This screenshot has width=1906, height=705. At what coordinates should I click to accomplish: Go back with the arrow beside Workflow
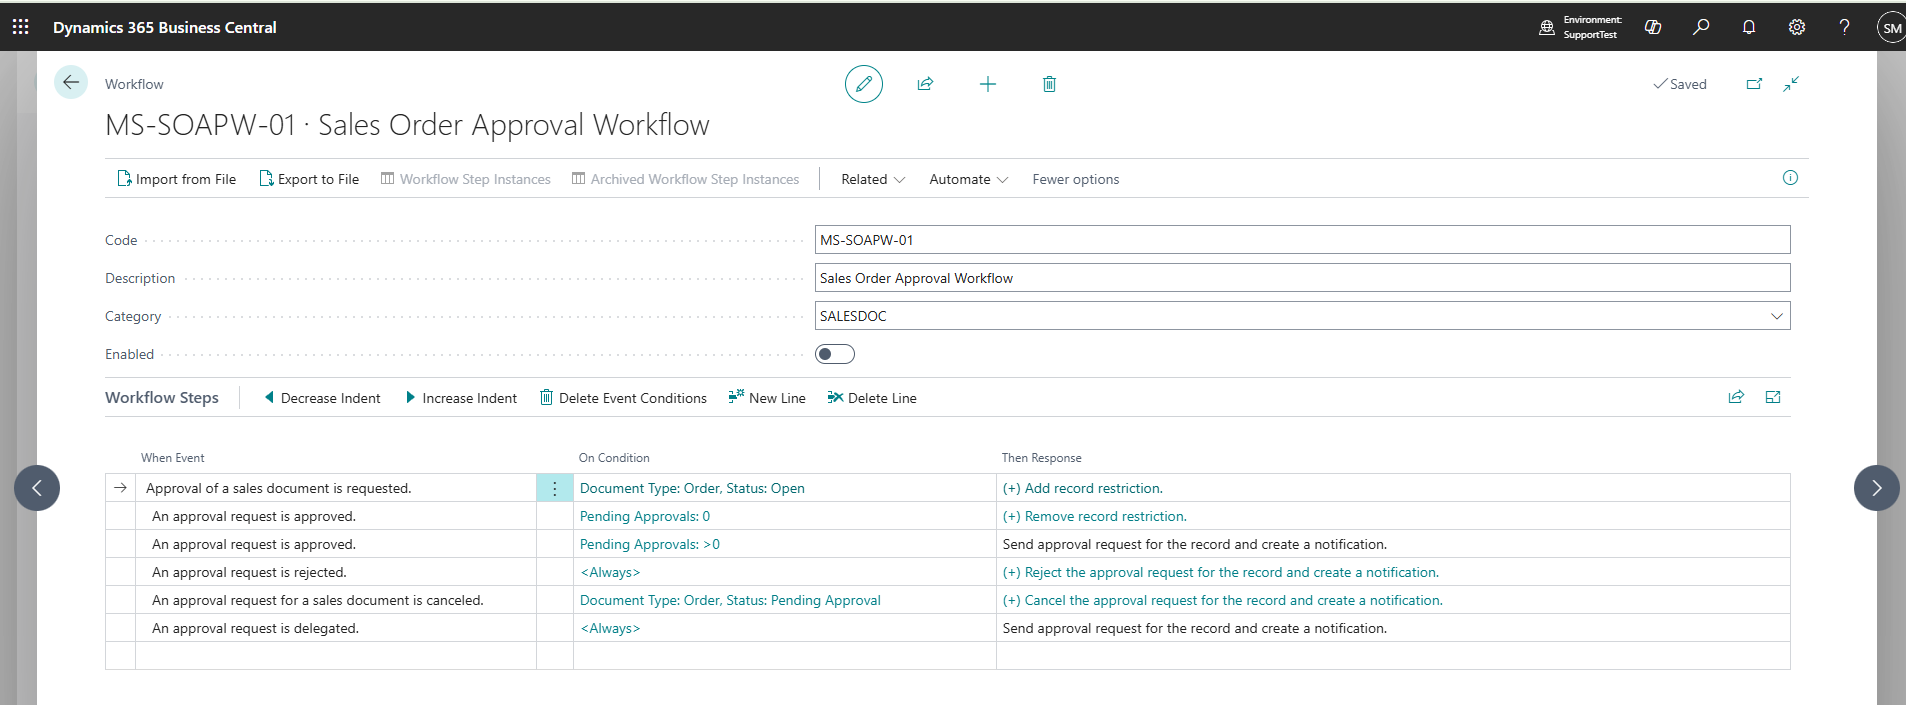[71, 83]
